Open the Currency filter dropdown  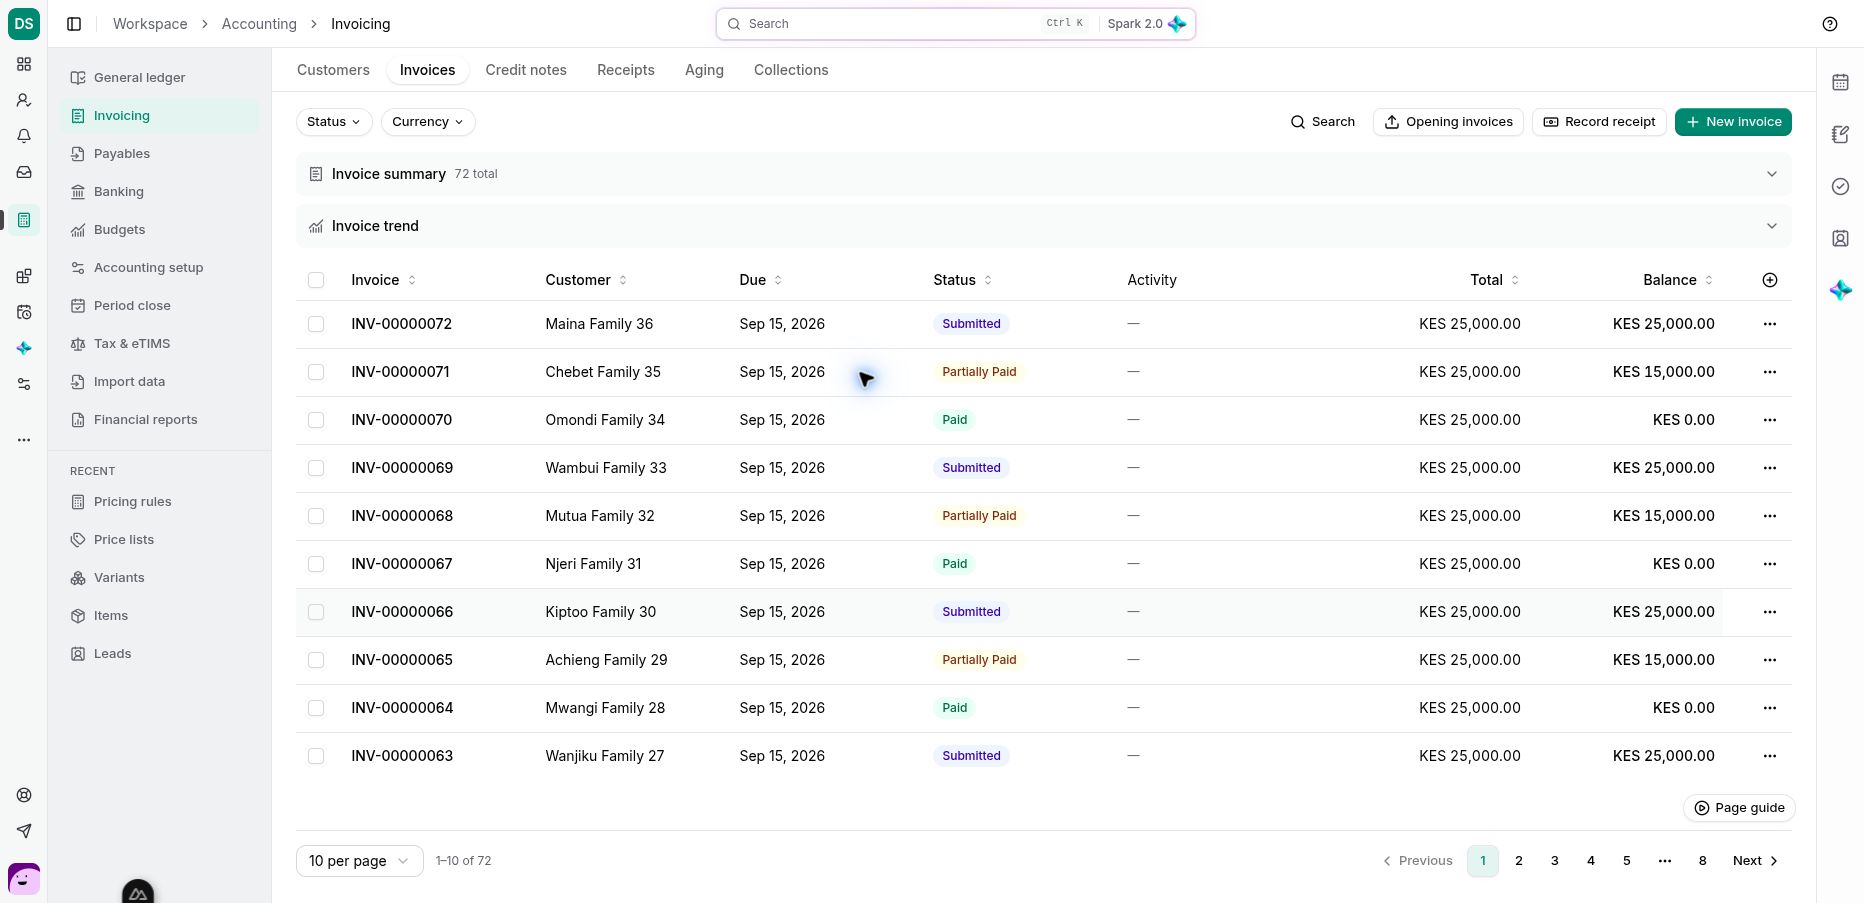[x=428, y=122]
